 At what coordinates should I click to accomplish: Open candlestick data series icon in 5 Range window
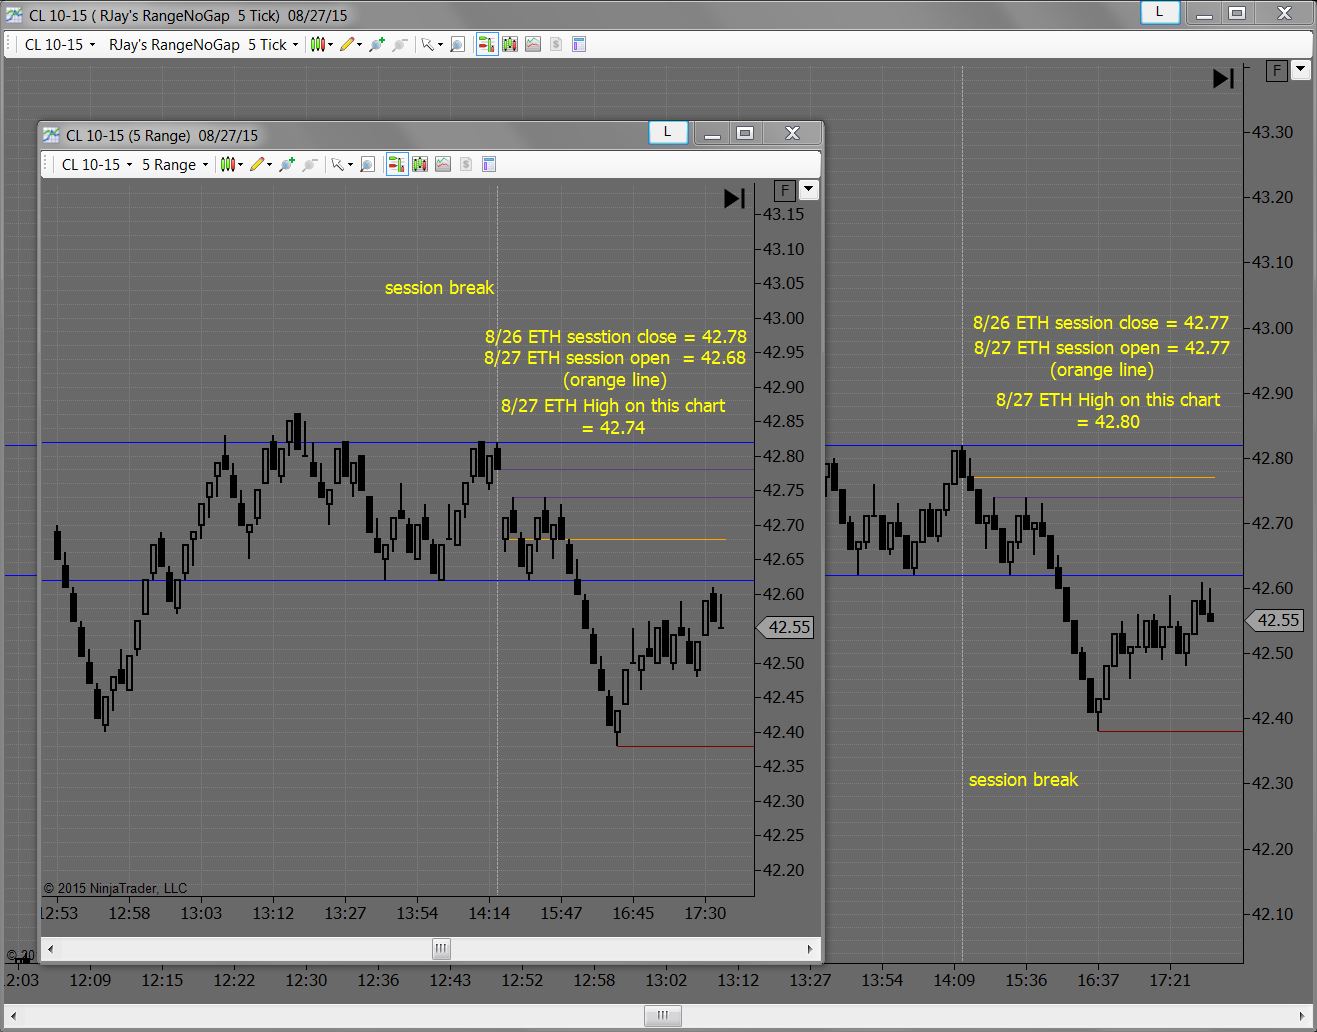[420, 164]
